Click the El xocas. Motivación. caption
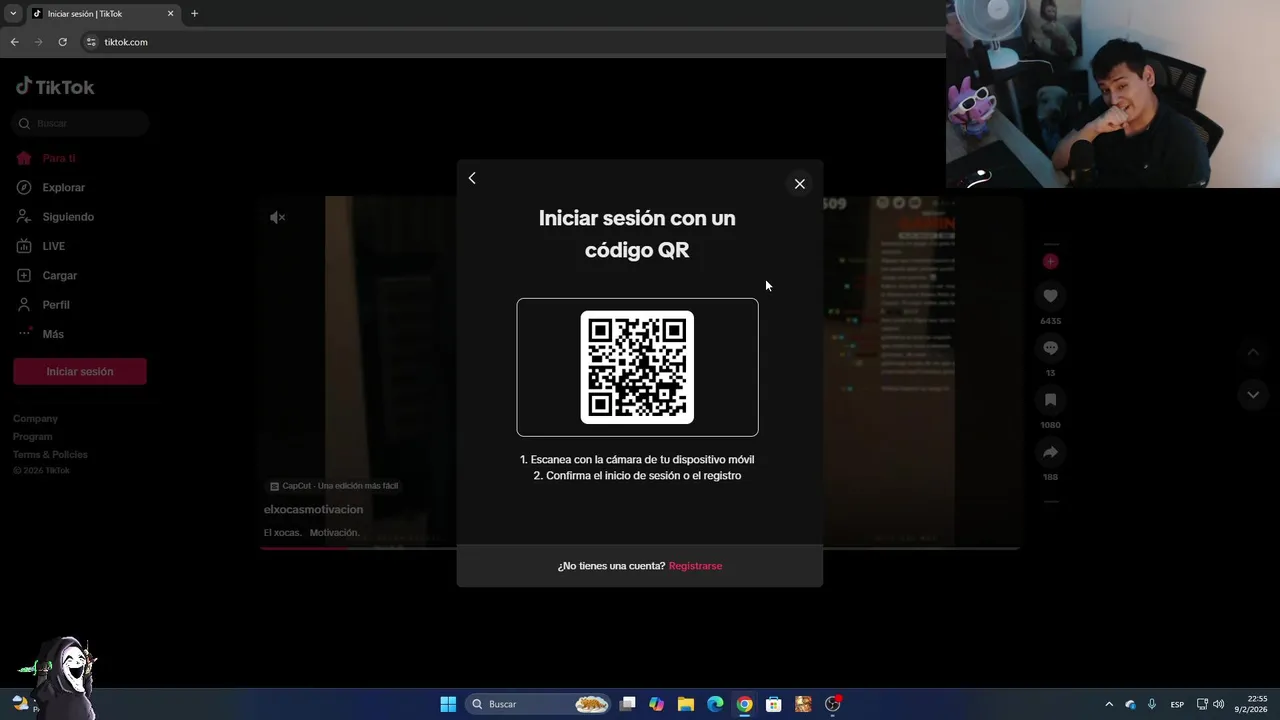Image resolution: width=1280 pixels, height=720 pixels. pyautogui.click(x=311, y=533)
